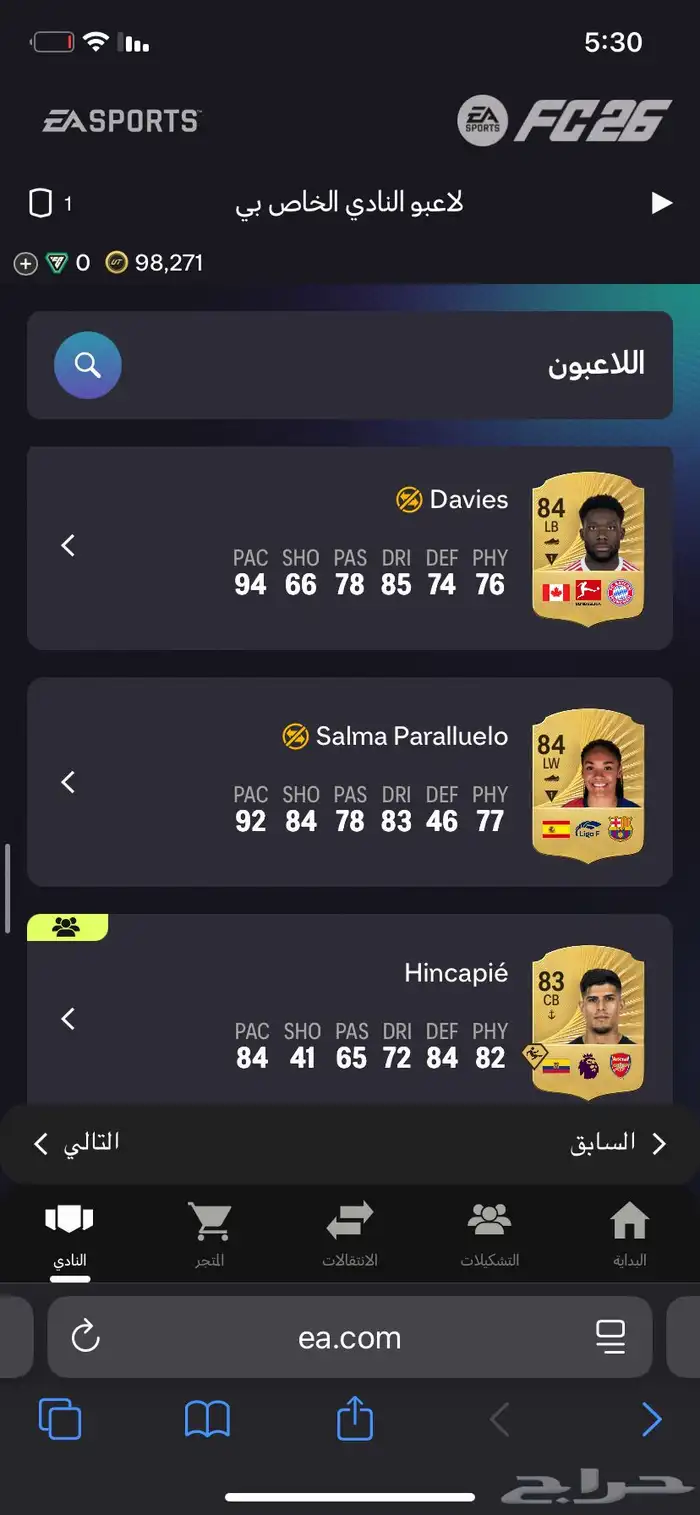The width and height of the screenshot is (700, 1515).
Task: Tap the Previous page button (السابق)
Action: [x=619, y=1143]
